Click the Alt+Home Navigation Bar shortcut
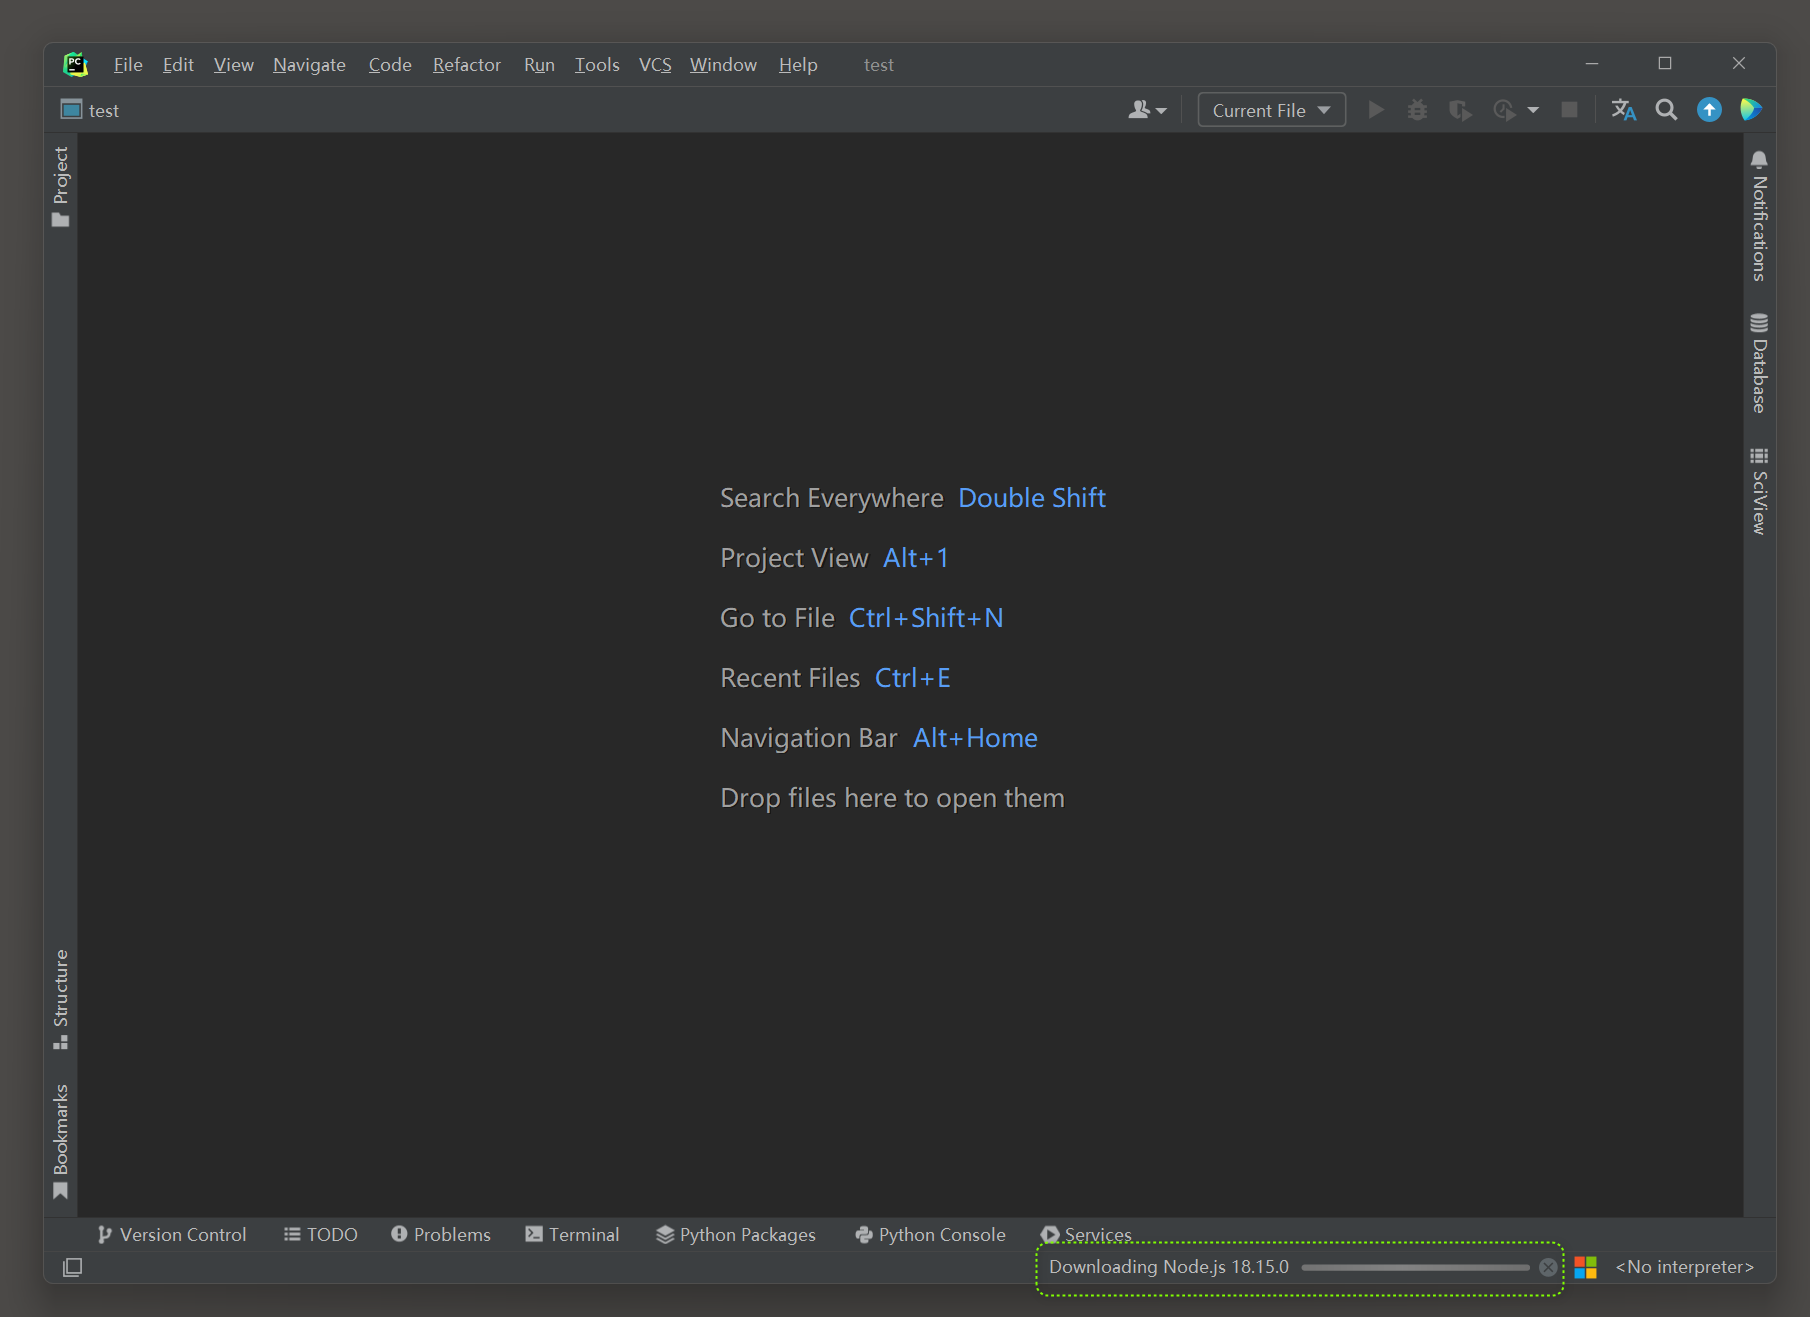1810x1317 pixels. click(975, 738)
